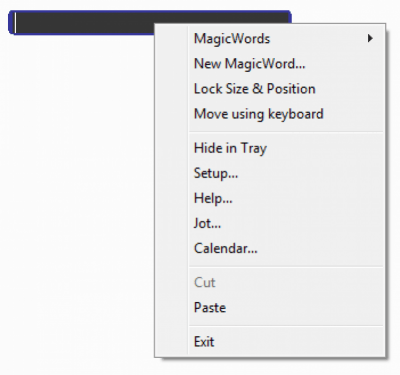Focus the dark command input bar
The image size is (400, 375).
coord(83,23)
